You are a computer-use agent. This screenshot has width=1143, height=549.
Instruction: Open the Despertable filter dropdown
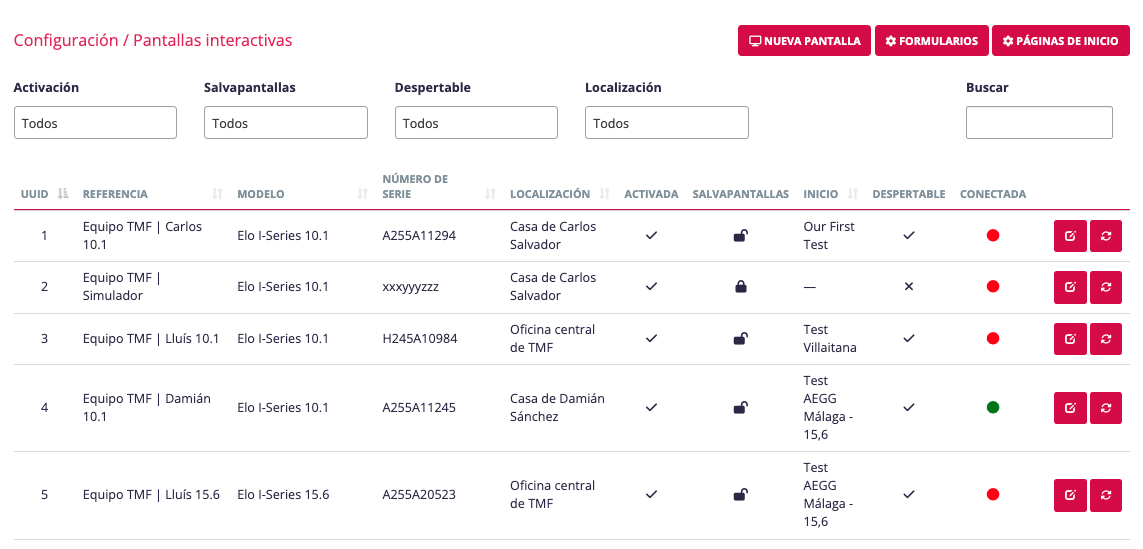476,122
